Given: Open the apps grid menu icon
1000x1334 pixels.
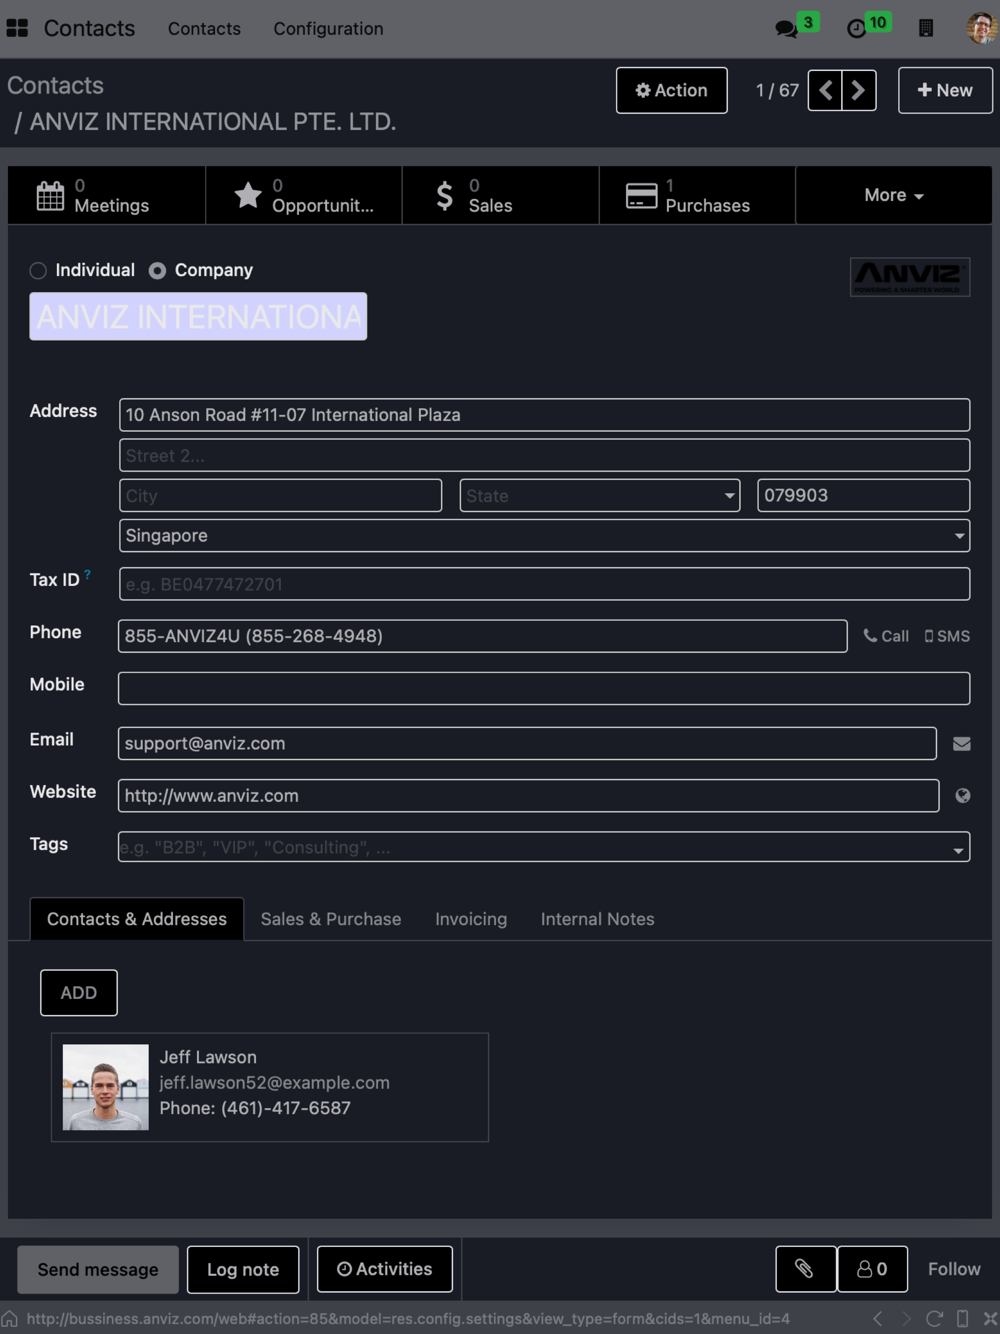Looking at the screenshot, I should pyautogui.click(x=17, y=28).
